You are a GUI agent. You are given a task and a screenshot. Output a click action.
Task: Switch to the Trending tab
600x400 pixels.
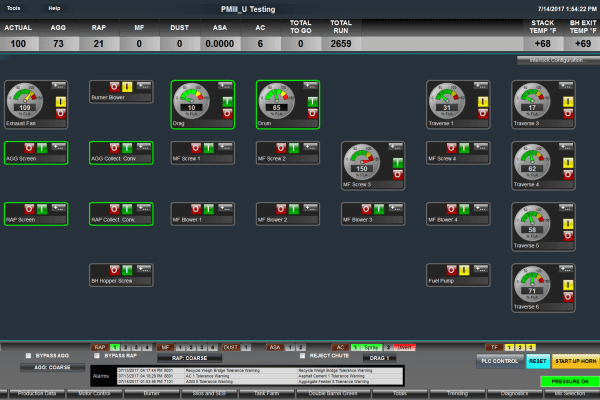[456, 394]
